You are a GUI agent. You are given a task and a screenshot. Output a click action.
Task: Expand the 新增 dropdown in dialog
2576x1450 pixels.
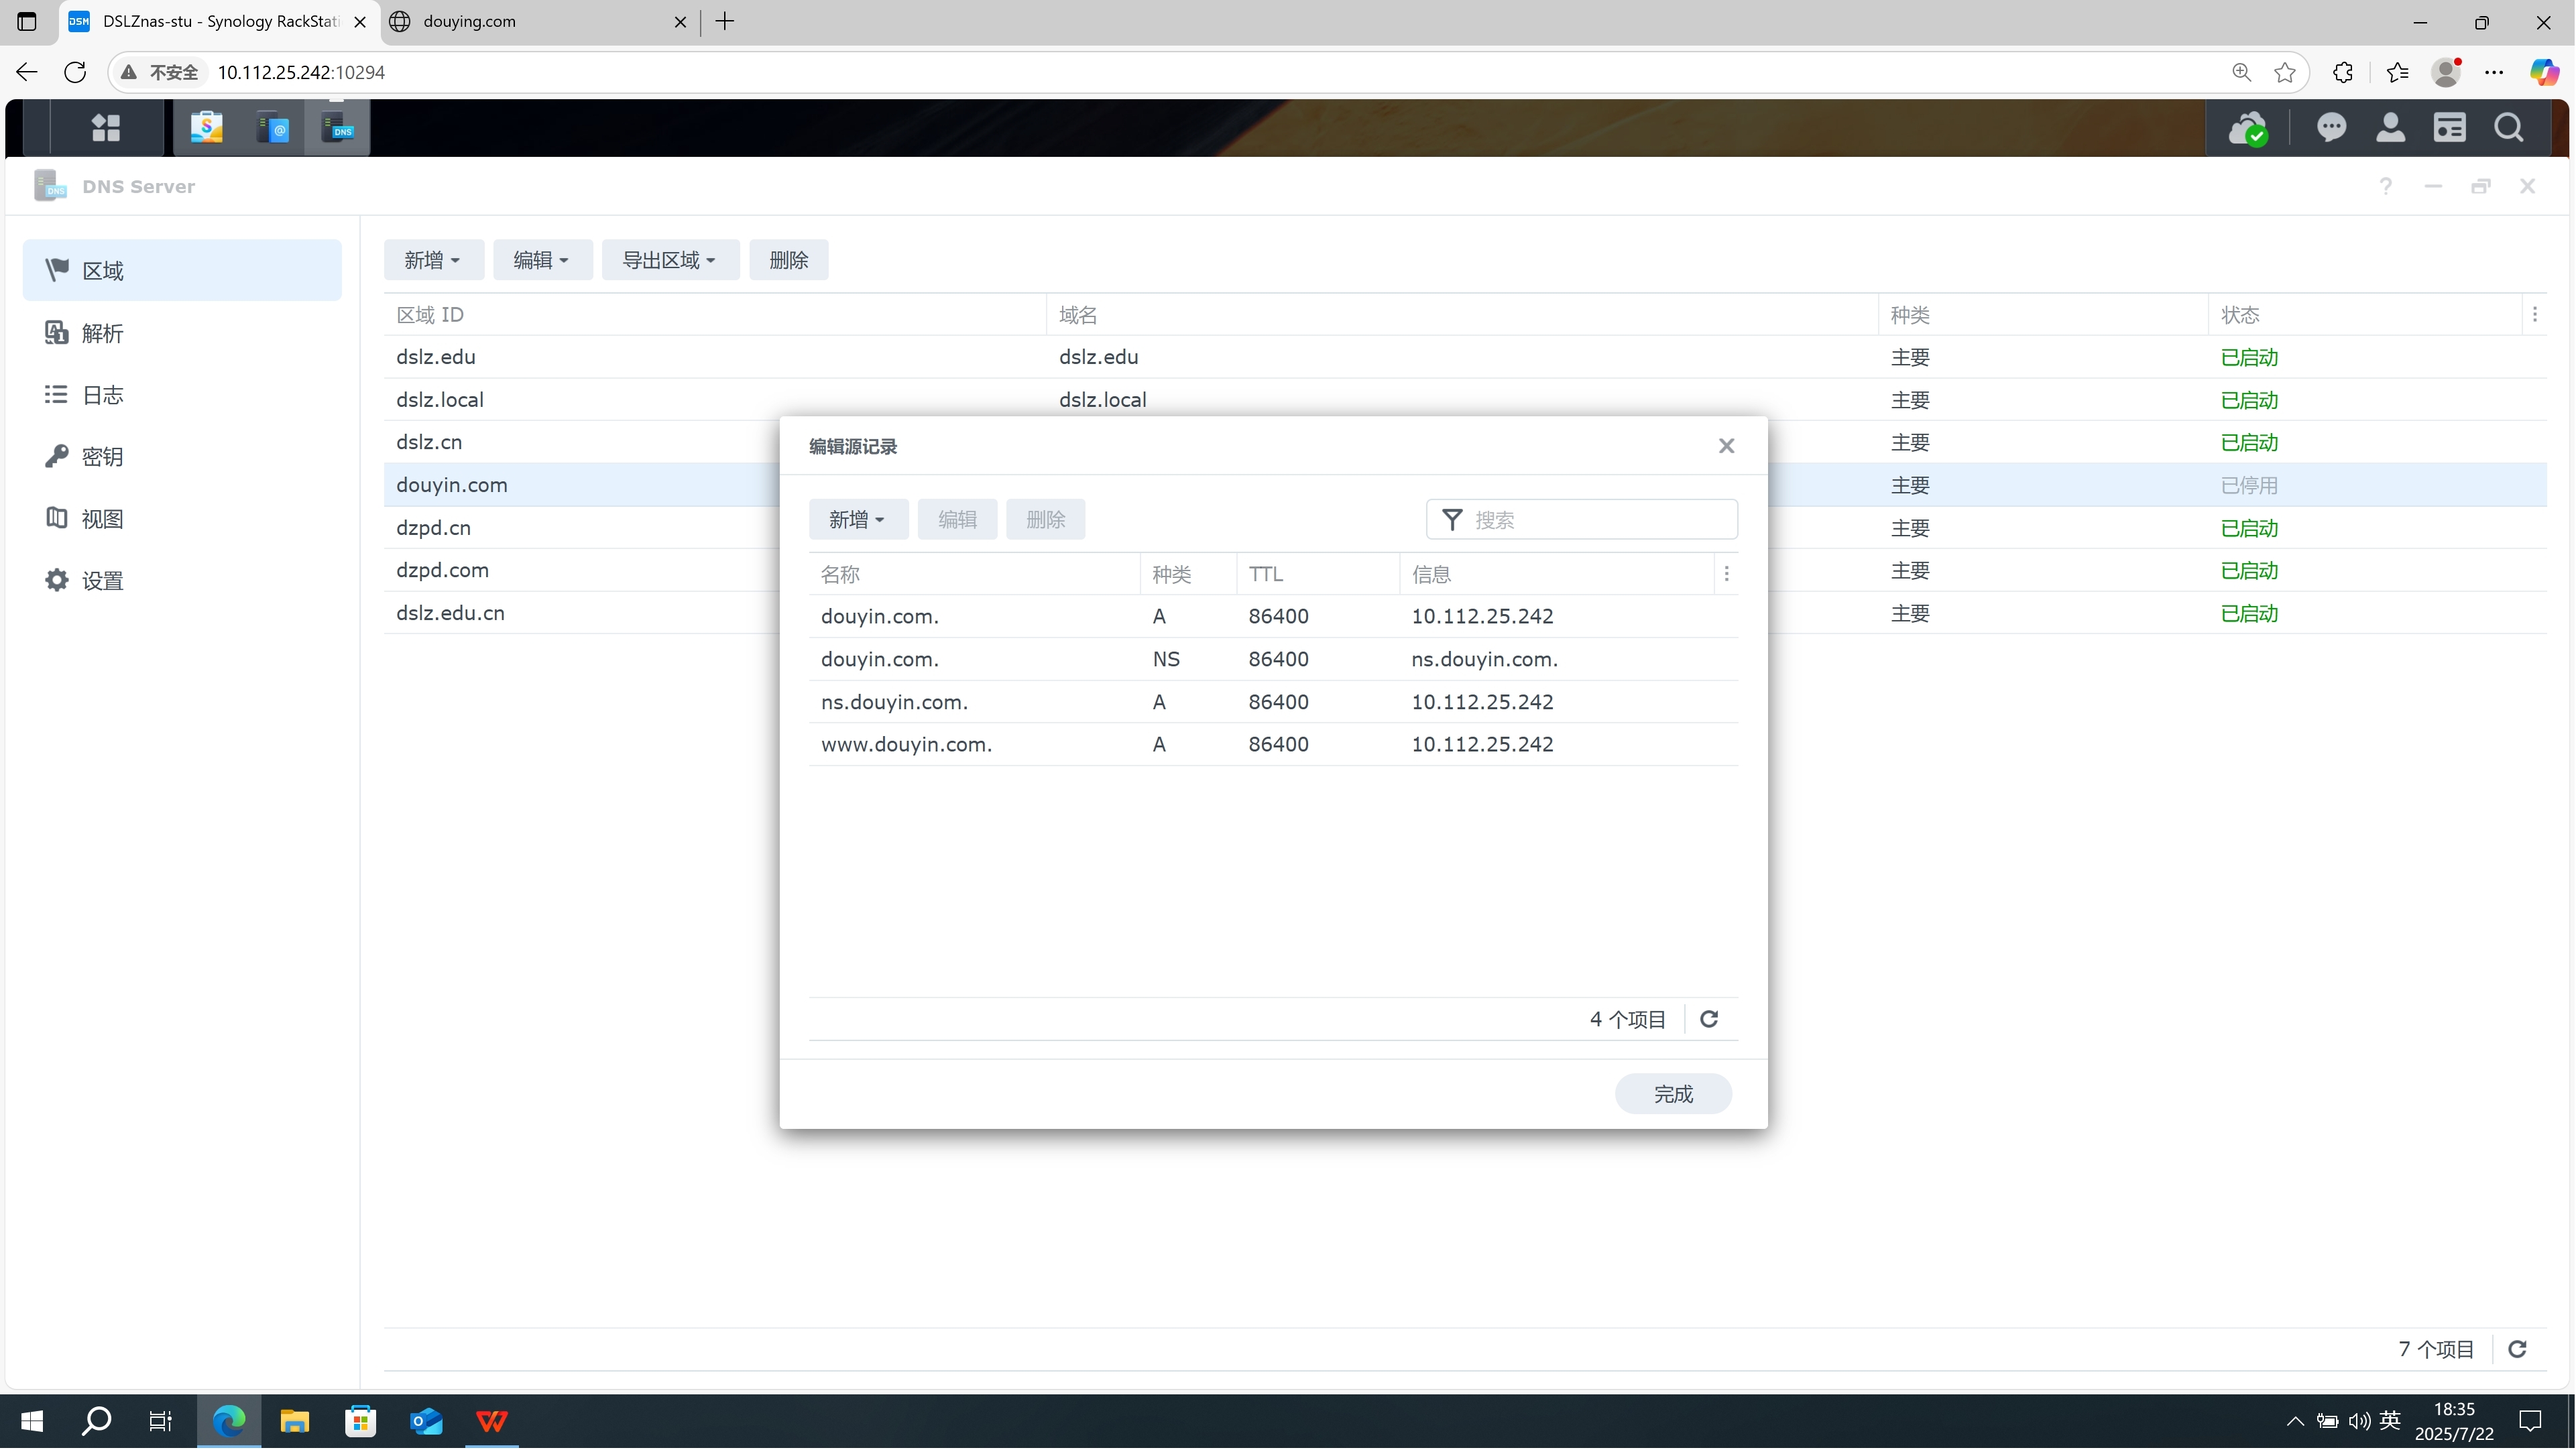coord(858,519)
